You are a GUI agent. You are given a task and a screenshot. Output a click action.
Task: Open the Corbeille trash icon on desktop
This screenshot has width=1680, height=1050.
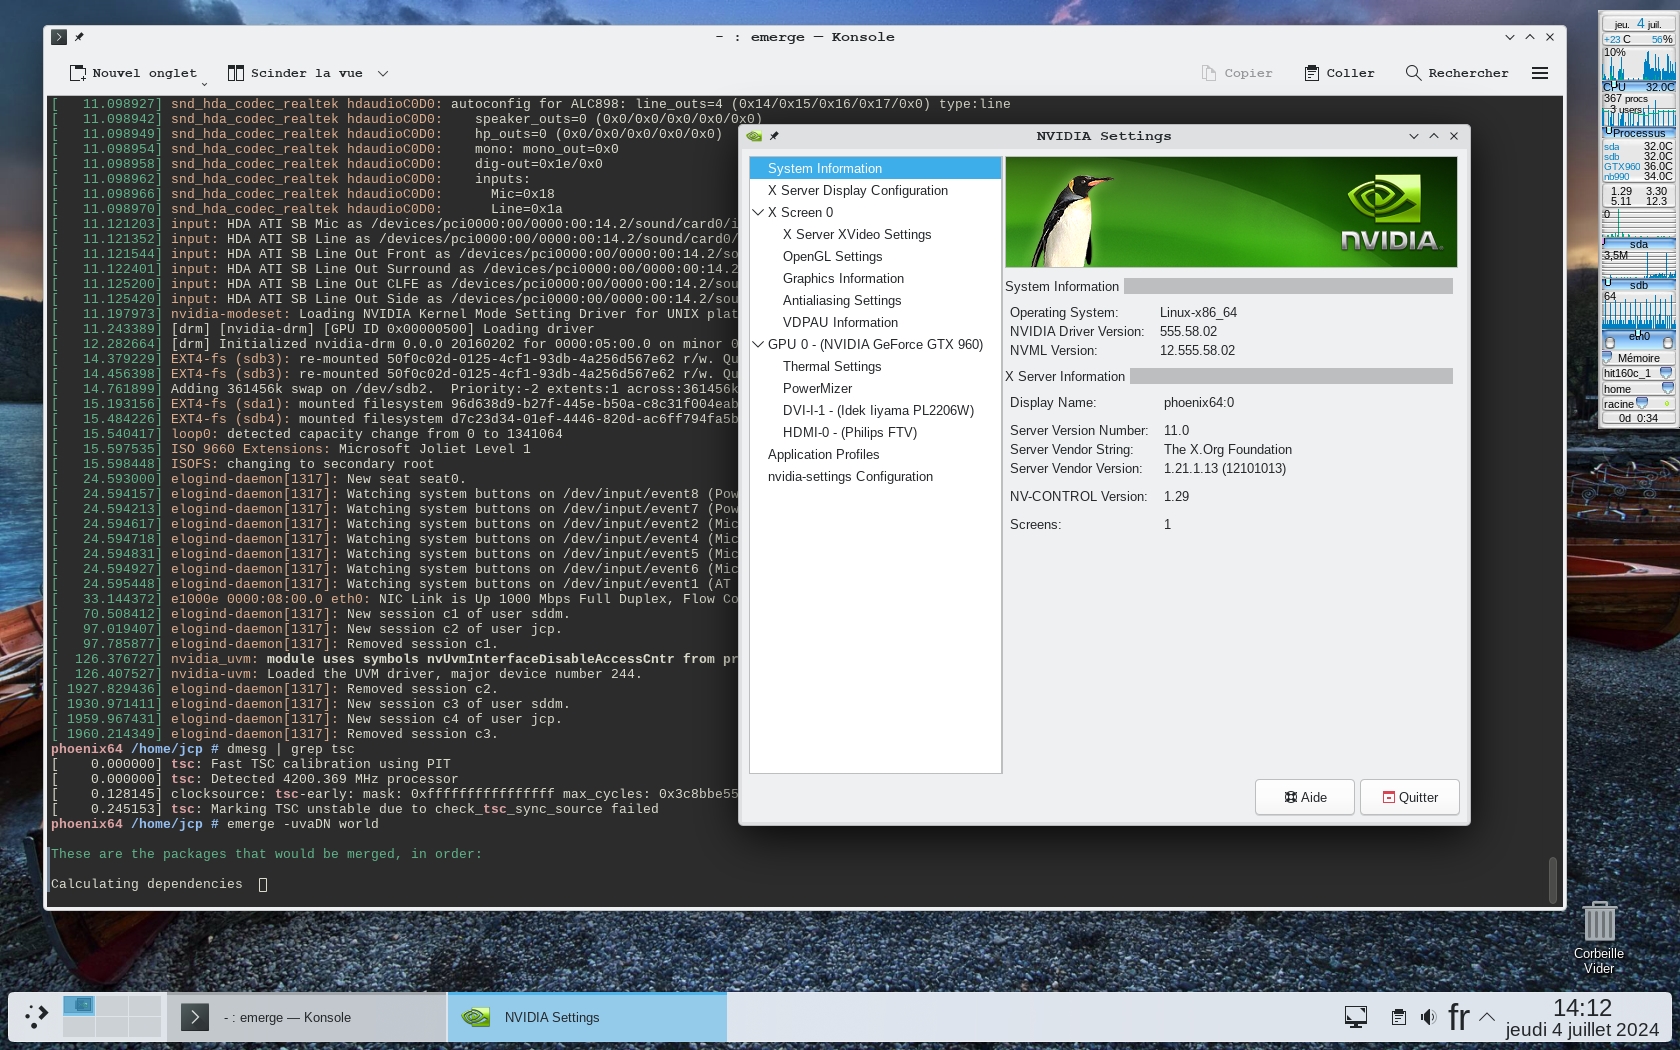tap(1598, 922)
